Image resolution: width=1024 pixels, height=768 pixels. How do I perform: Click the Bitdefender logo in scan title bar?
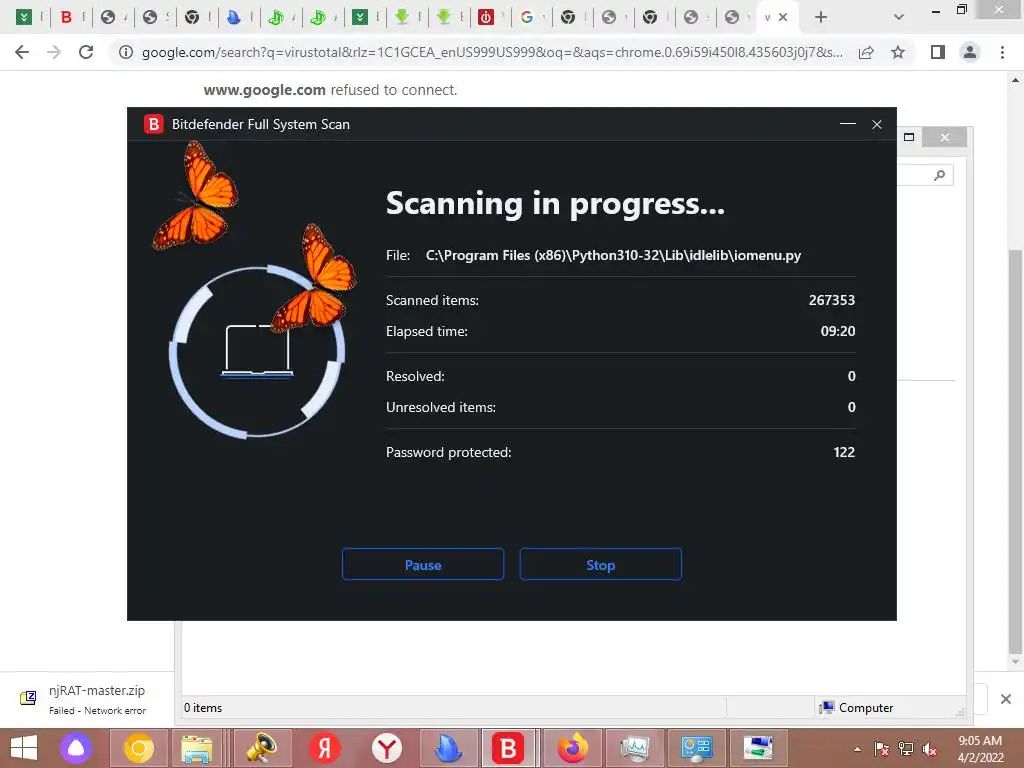click(x=153, y=124)
